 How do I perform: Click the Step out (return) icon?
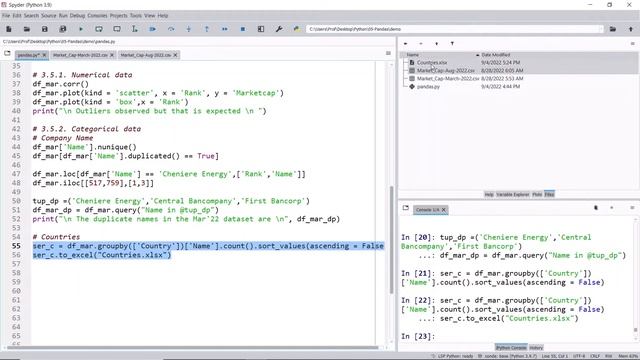(x=207, y=29)
